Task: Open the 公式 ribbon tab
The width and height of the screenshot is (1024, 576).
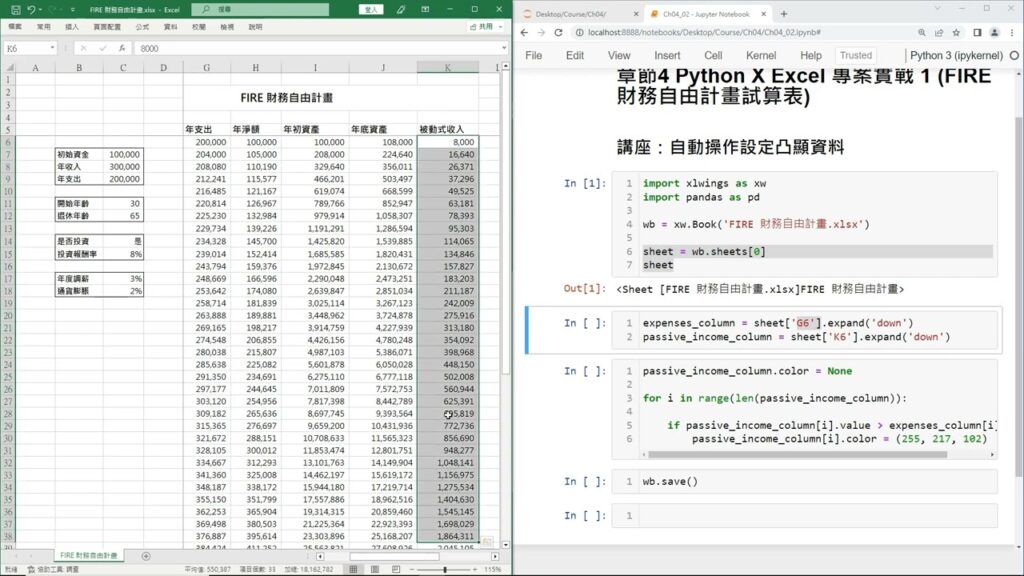Action: click(x=142, y=27)
